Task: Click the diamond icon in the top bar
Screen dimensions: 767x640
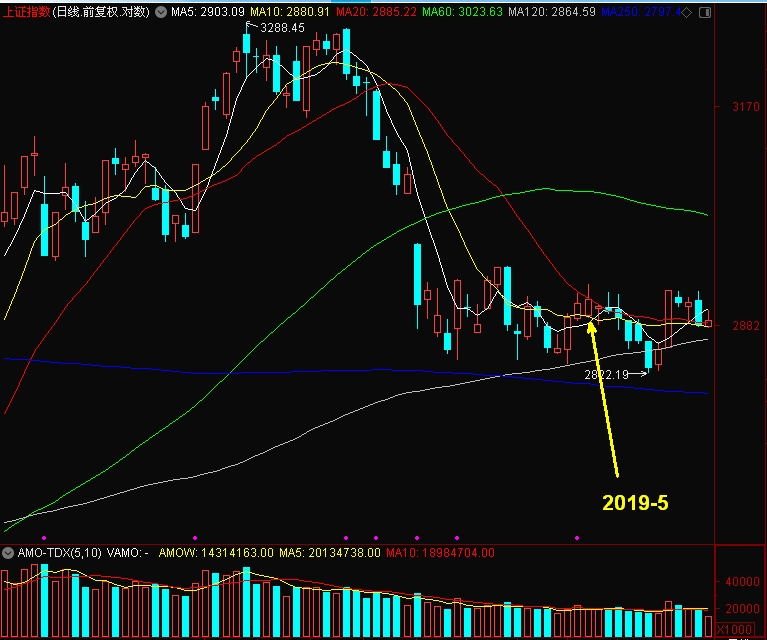Action: [687, 13]
